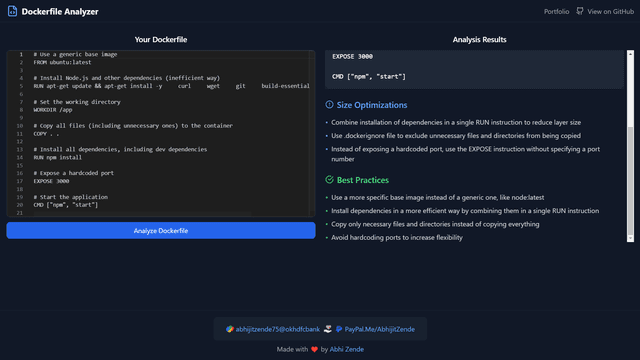Click the COPY . . line in editor
The width and height of the screenshot is (640, 360).
point(46,133)
